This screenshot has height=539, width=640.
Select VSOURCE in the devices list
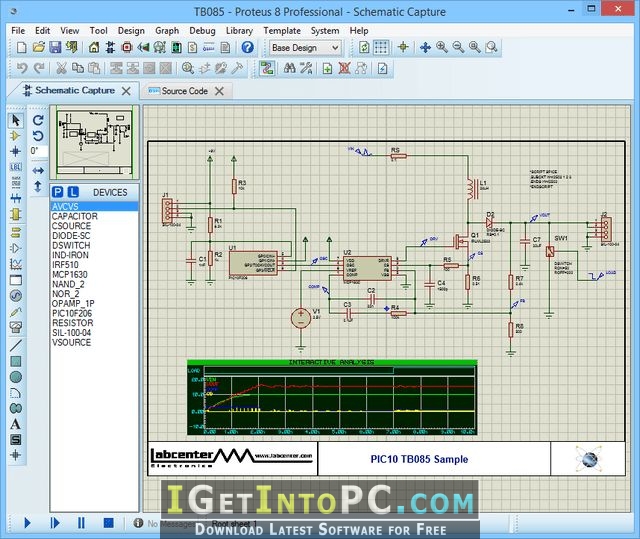[94, 342]
